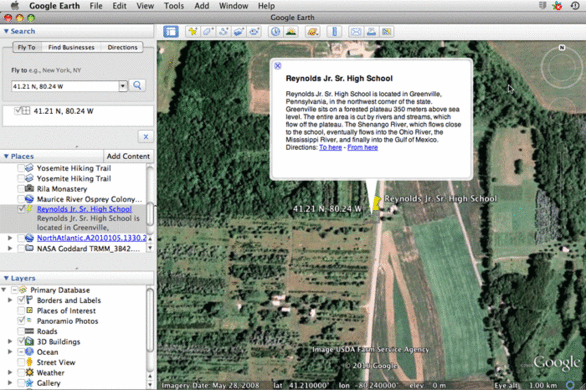Open the Fly To coordinates dropdown arrow
The height and width of the screenshot is (390, 586).
click(123, 86)
